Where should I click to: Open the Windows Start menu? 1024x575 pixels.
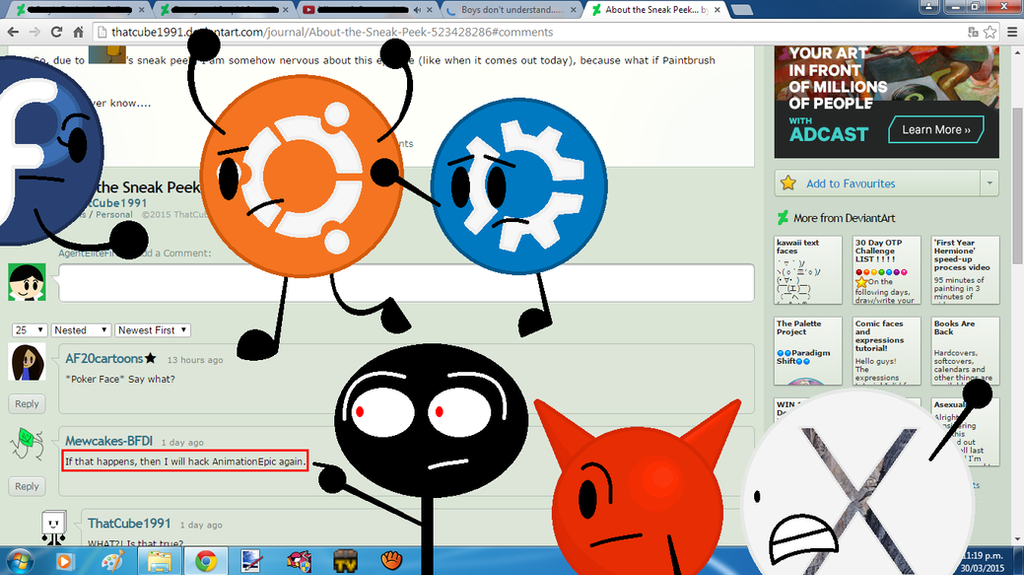(19, 561)
